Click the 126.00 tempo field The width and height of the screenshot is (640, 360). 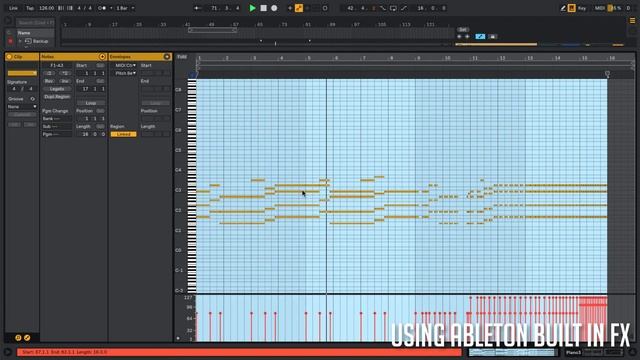[46, 8]
